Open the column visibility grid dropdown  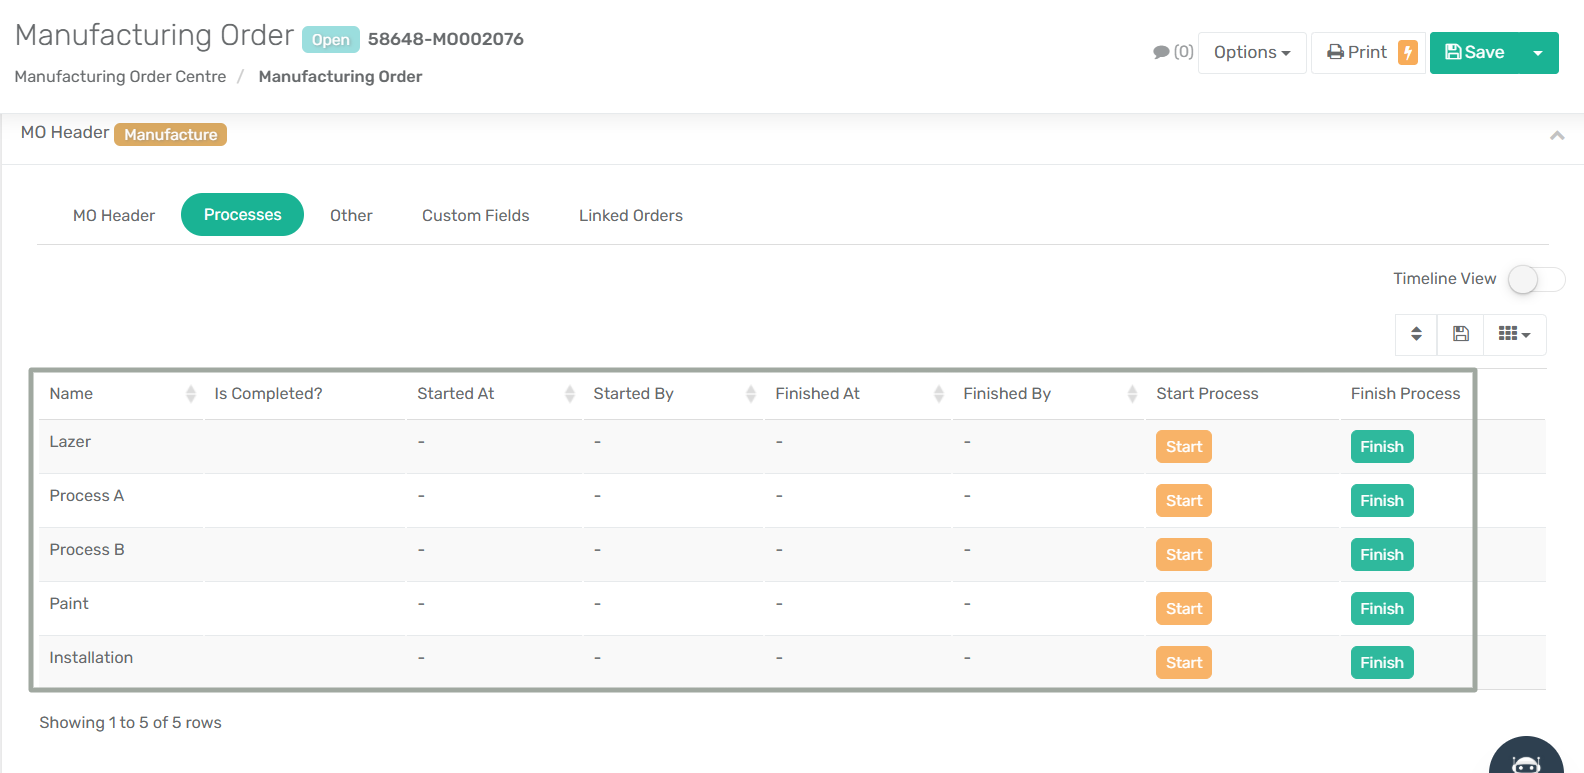coord(1514,334)
